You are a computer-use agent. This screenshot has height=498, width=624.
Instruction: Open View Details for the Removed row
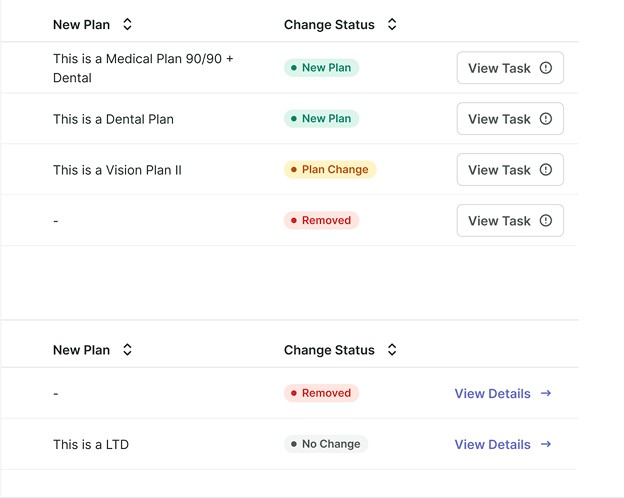[503, 393]
